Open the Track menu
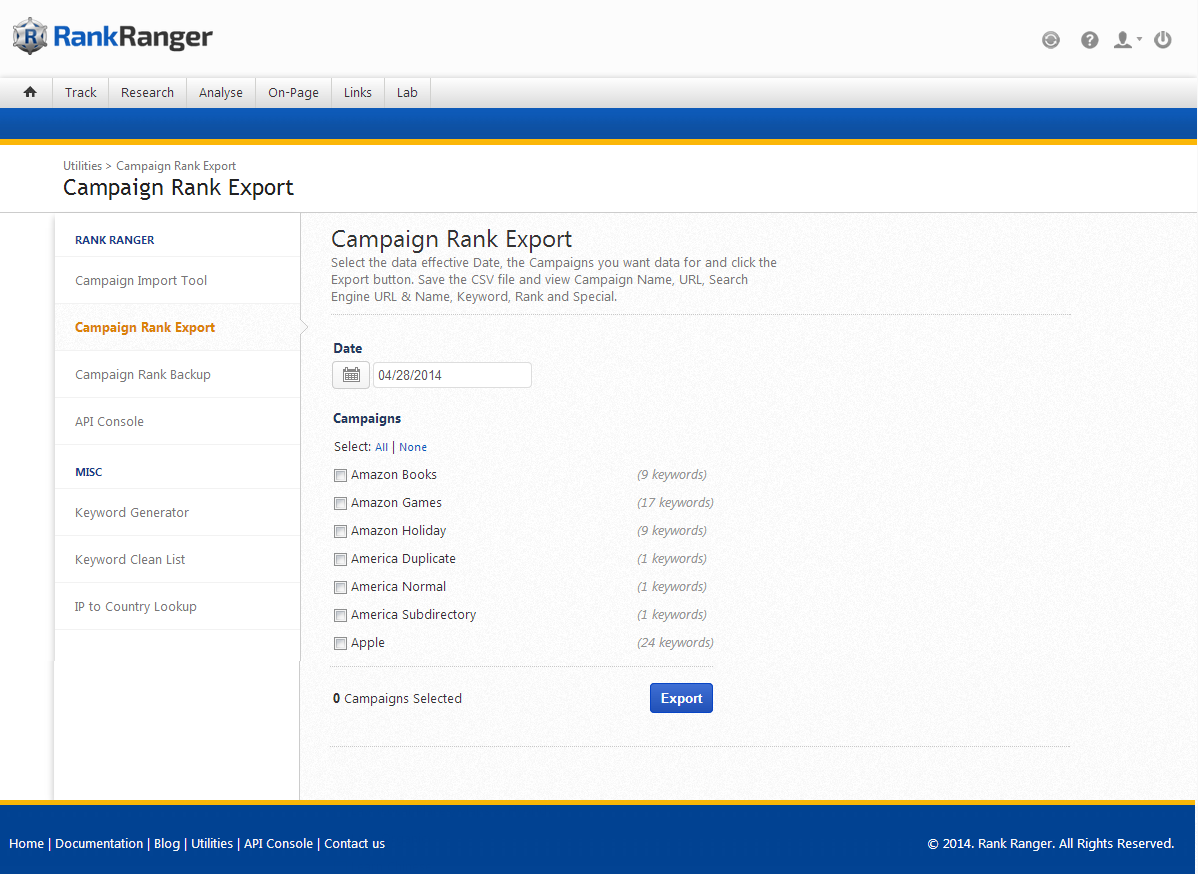This screenshot has height=874, width=1198. click(81, 92)
